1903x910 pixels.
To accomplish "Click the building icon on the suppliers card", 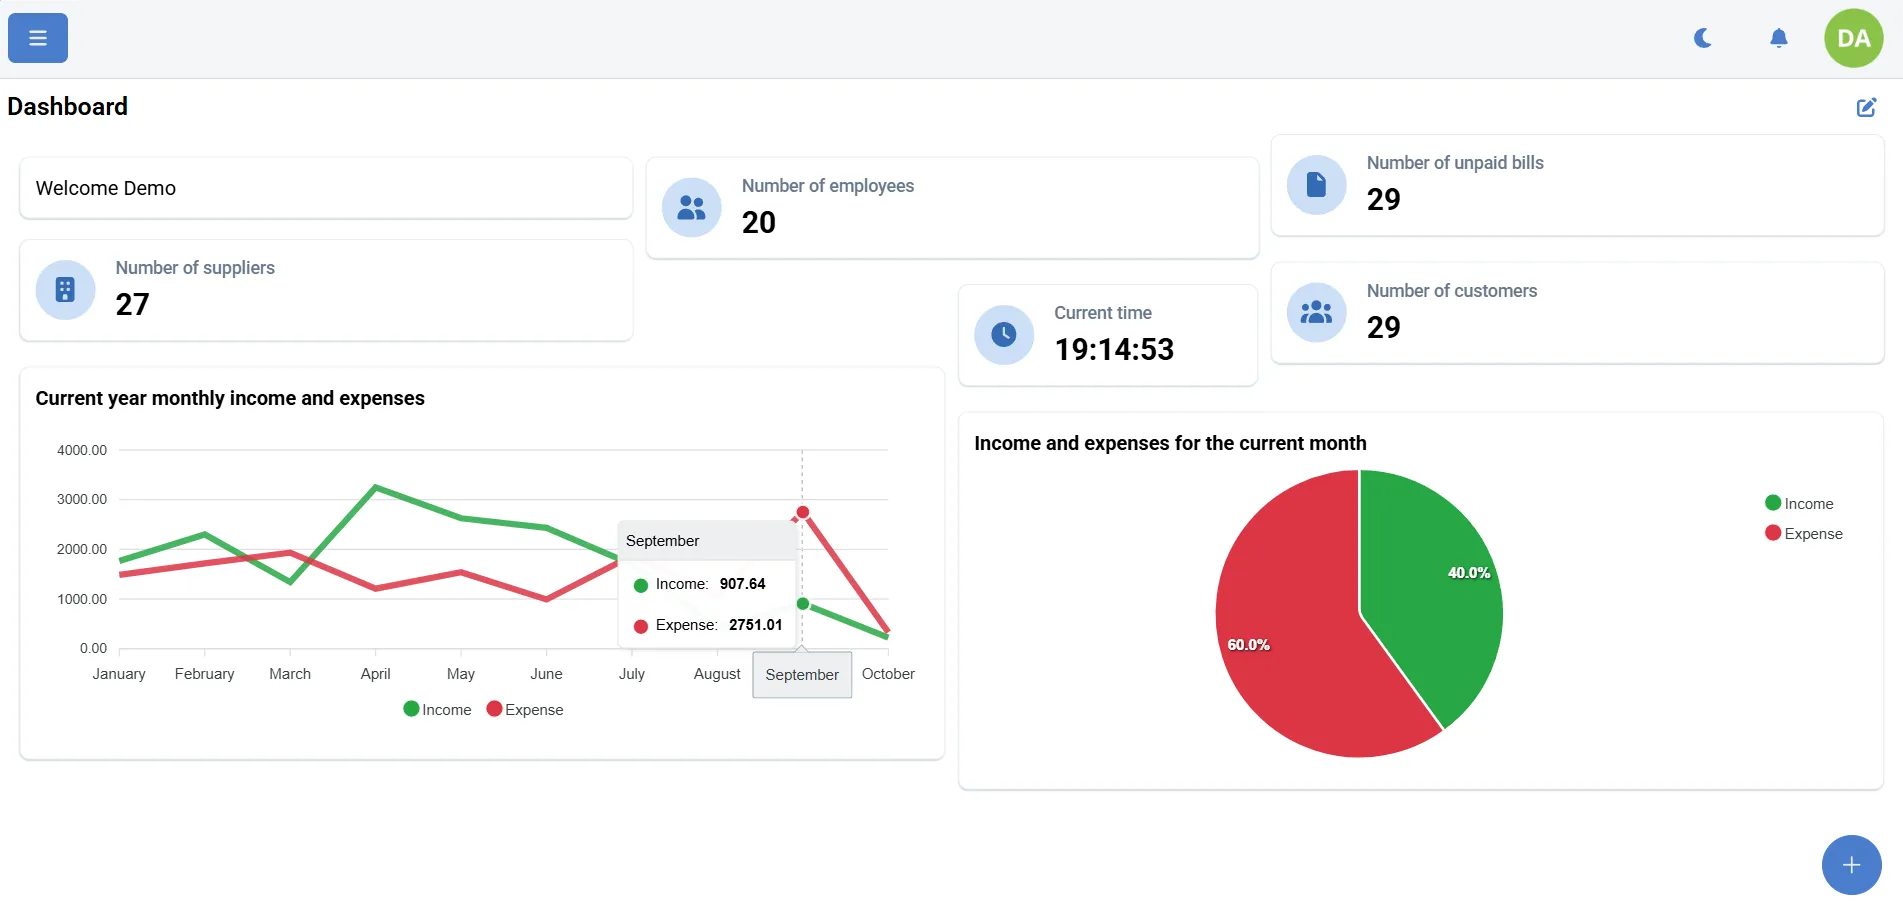I will [64, 290].
